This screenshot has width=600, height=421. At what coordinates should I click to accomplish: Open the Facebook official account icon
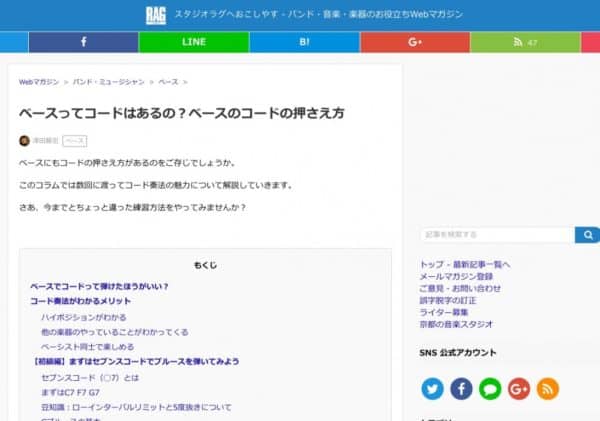tap(461, 389)
